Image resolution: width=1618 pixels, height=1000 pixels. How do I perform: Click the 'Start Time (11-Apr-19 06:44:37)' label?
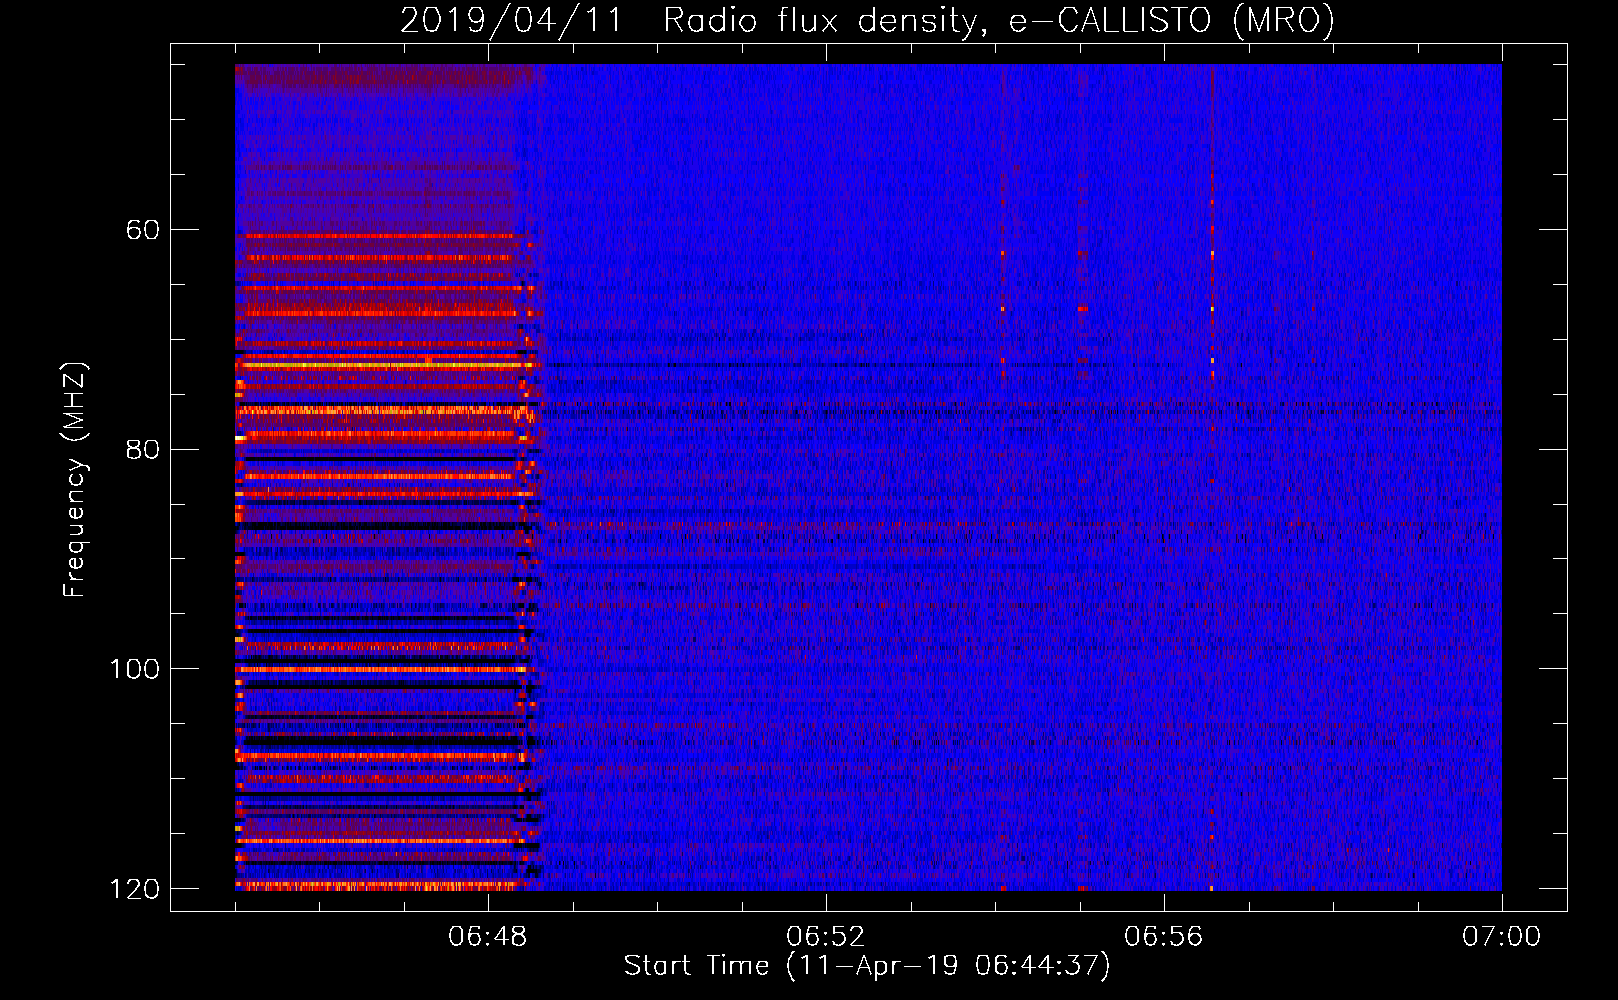click(867, 966)
